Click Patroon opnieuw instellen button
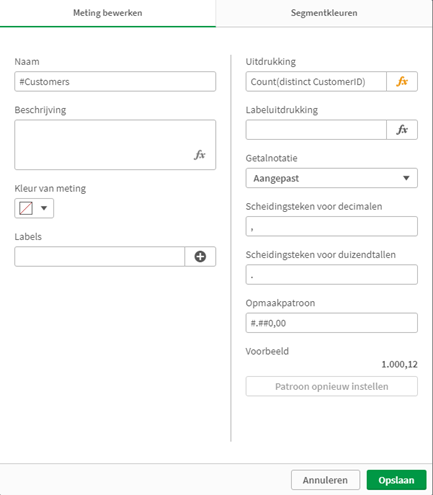The height and width of the screenshot is (495, 433). (x=332, y=386)
